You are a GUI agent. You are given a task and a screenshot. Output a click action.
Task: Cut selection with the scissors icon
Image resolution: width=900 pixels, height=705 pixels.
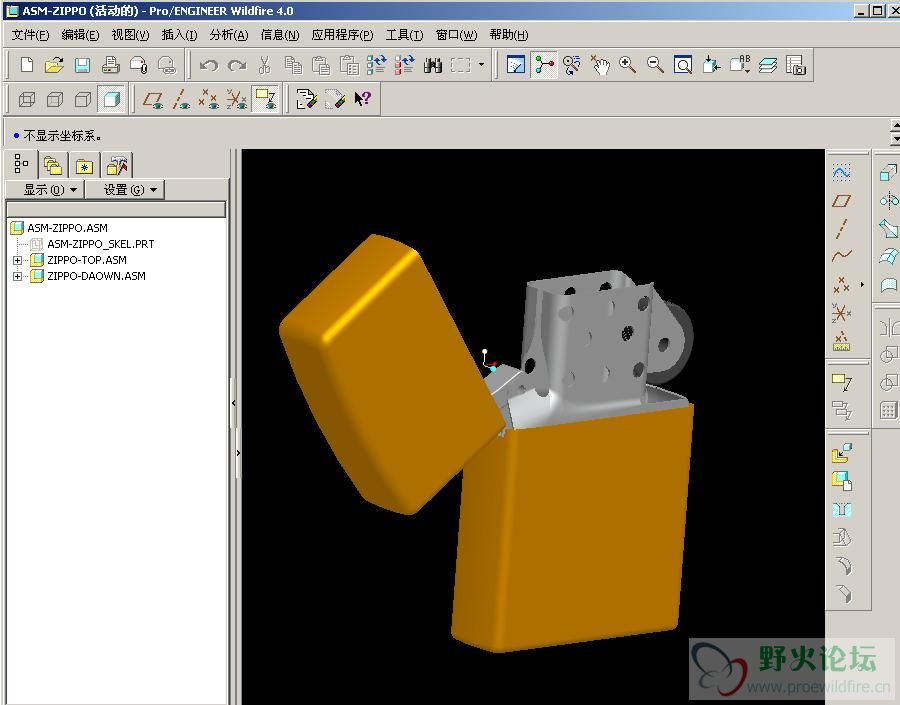[265, 65]
